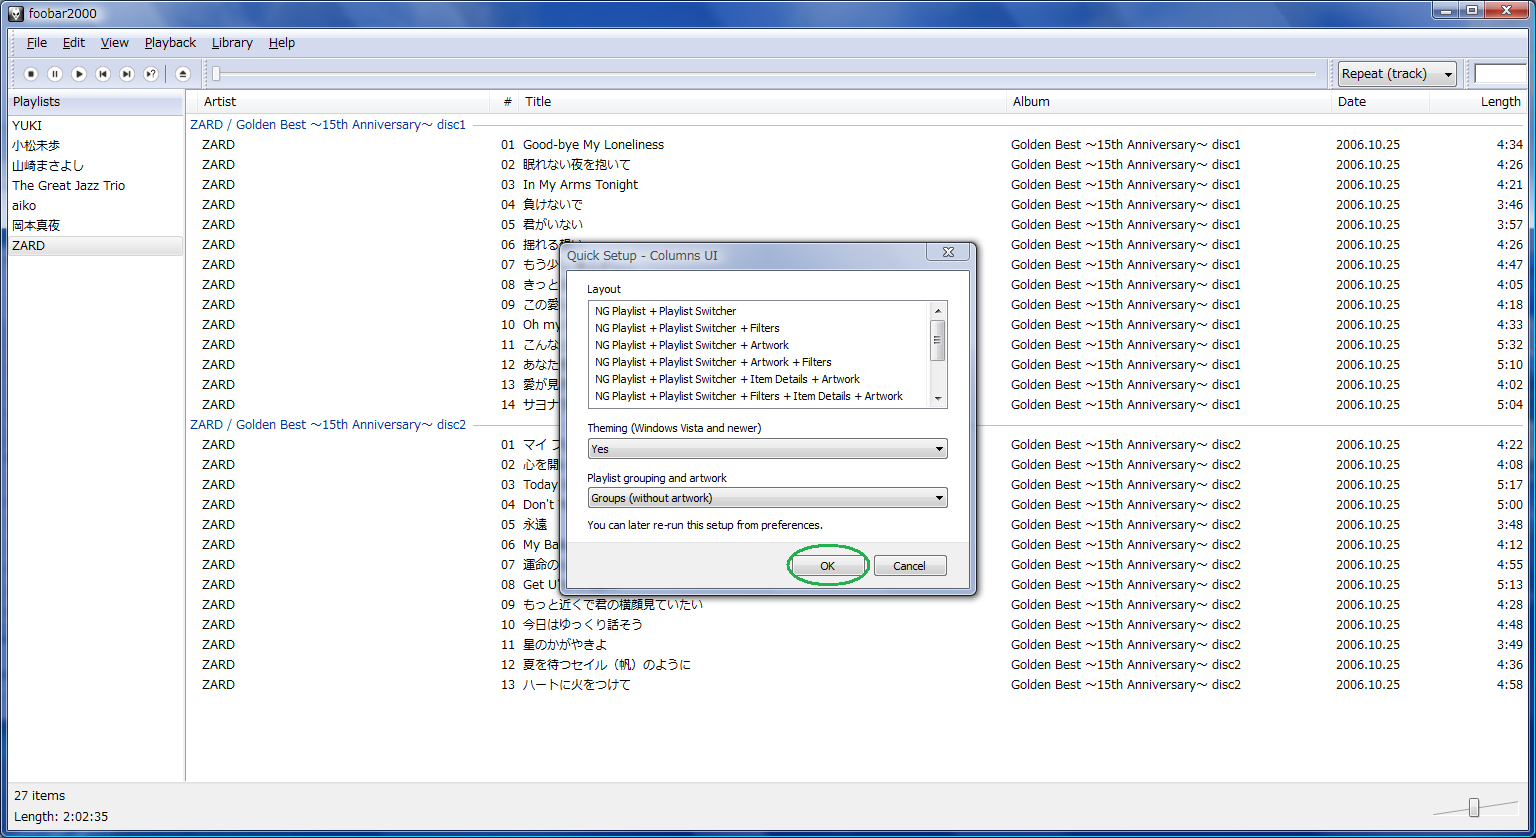Stop playback with the Stop button
The width and height of the screenshot is (1536, 838).
[x=31, y=74]
